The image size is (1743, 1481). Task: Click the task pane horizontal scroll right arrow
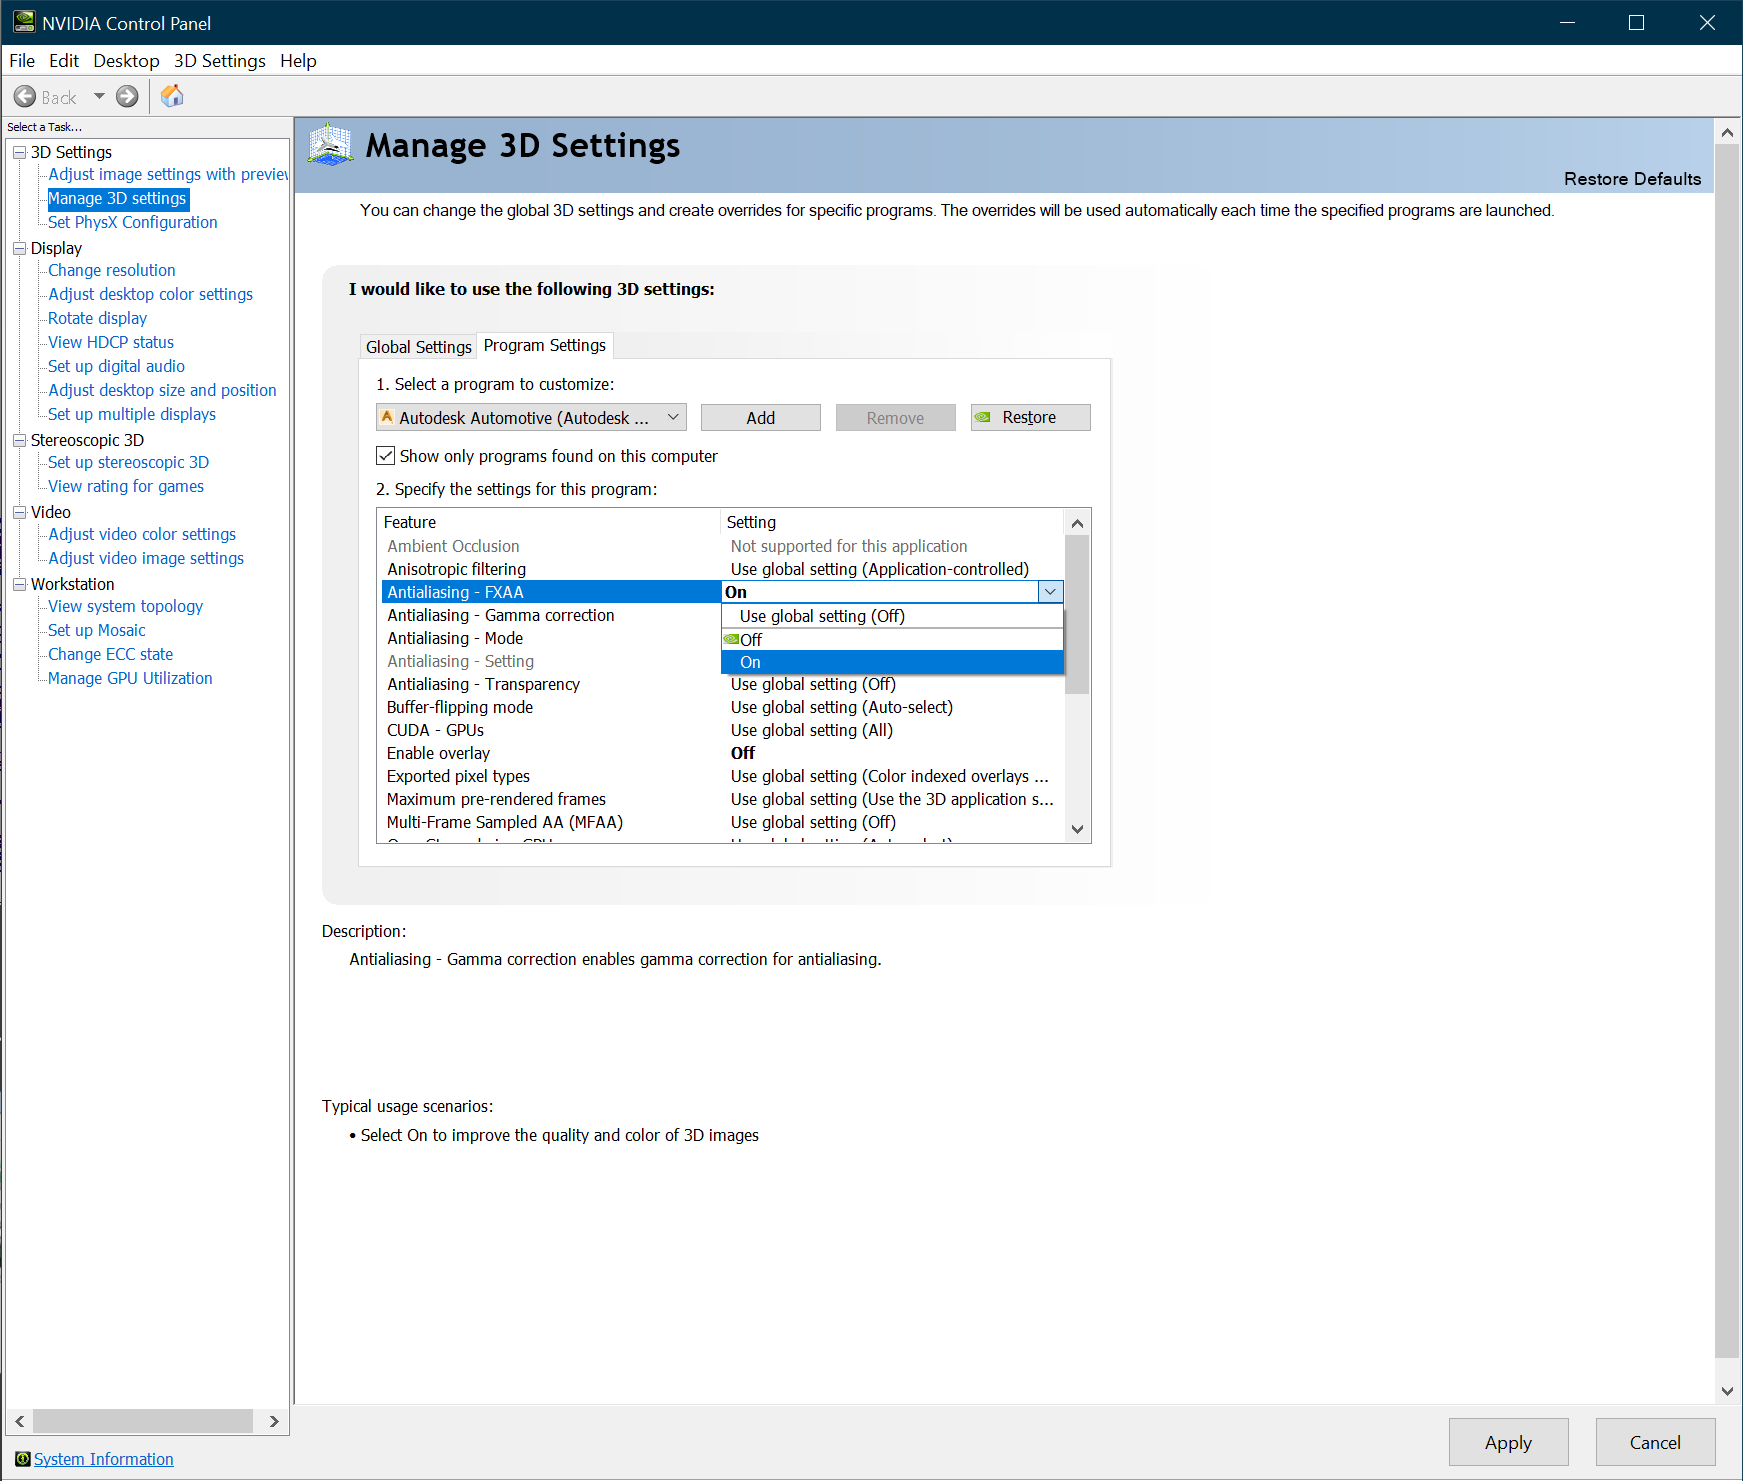pos(274,1421)
